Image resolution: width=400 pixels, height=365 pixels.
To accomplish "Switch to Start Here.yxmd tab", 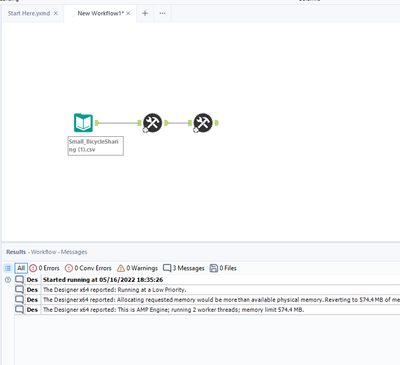I will [29, 13].
